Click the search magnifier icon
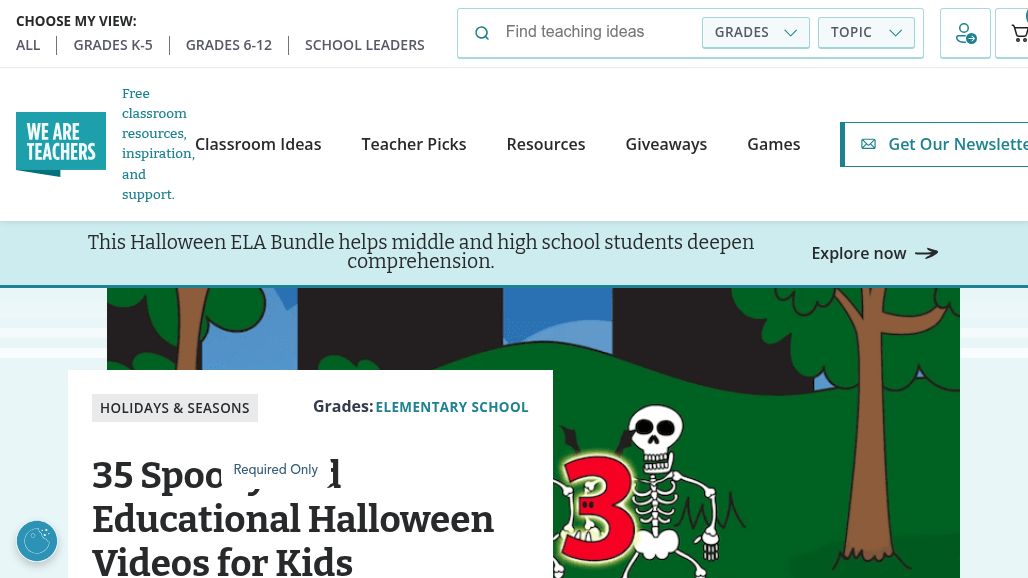 482,33
